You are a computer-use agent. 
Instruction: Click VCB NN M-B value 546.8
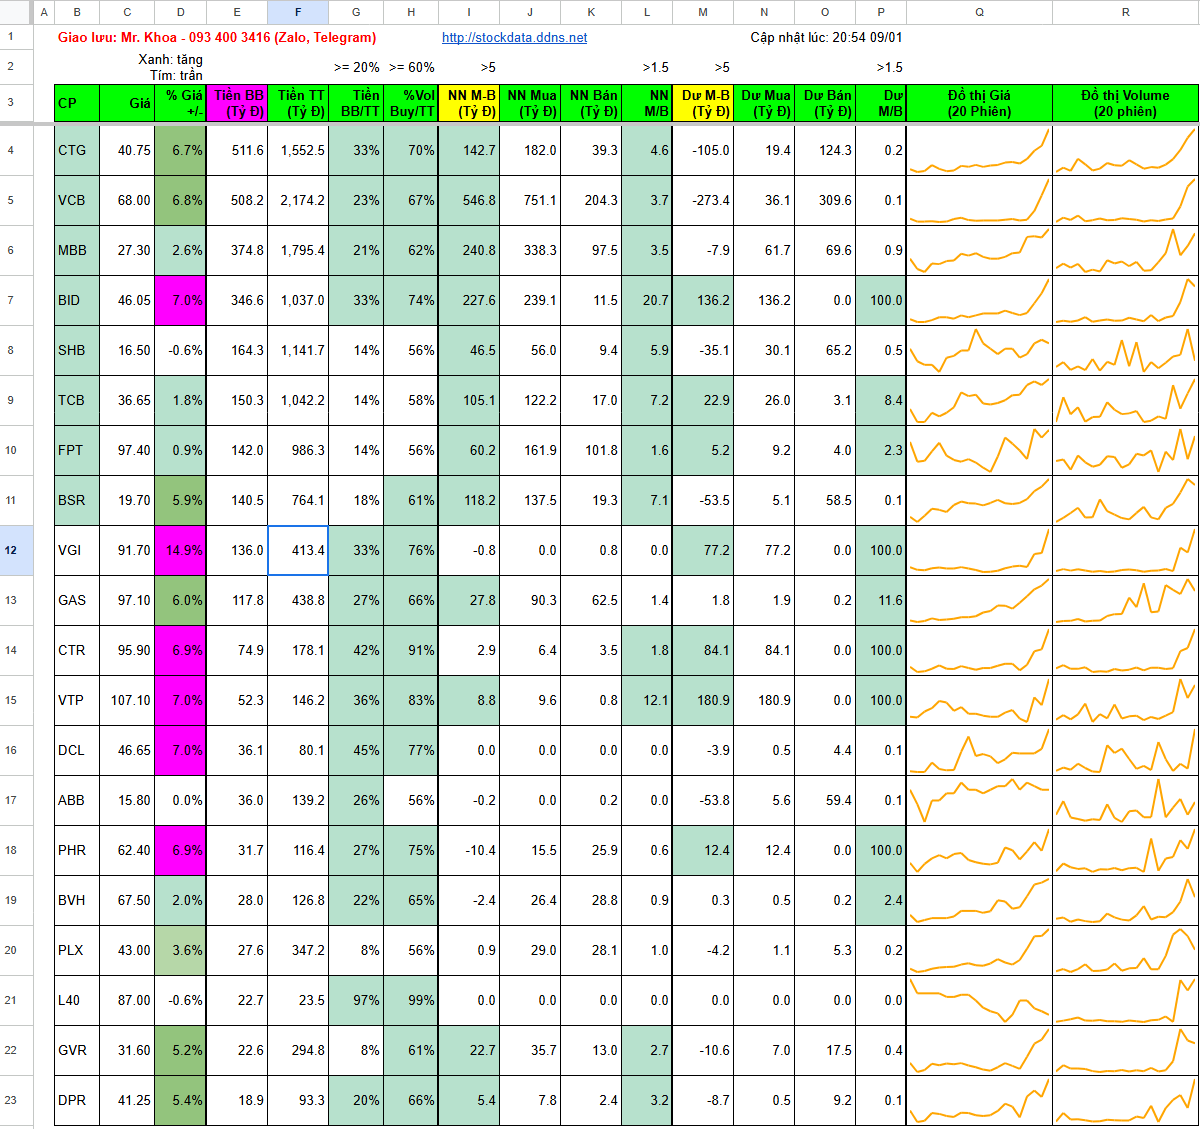(x=469, y=200)
